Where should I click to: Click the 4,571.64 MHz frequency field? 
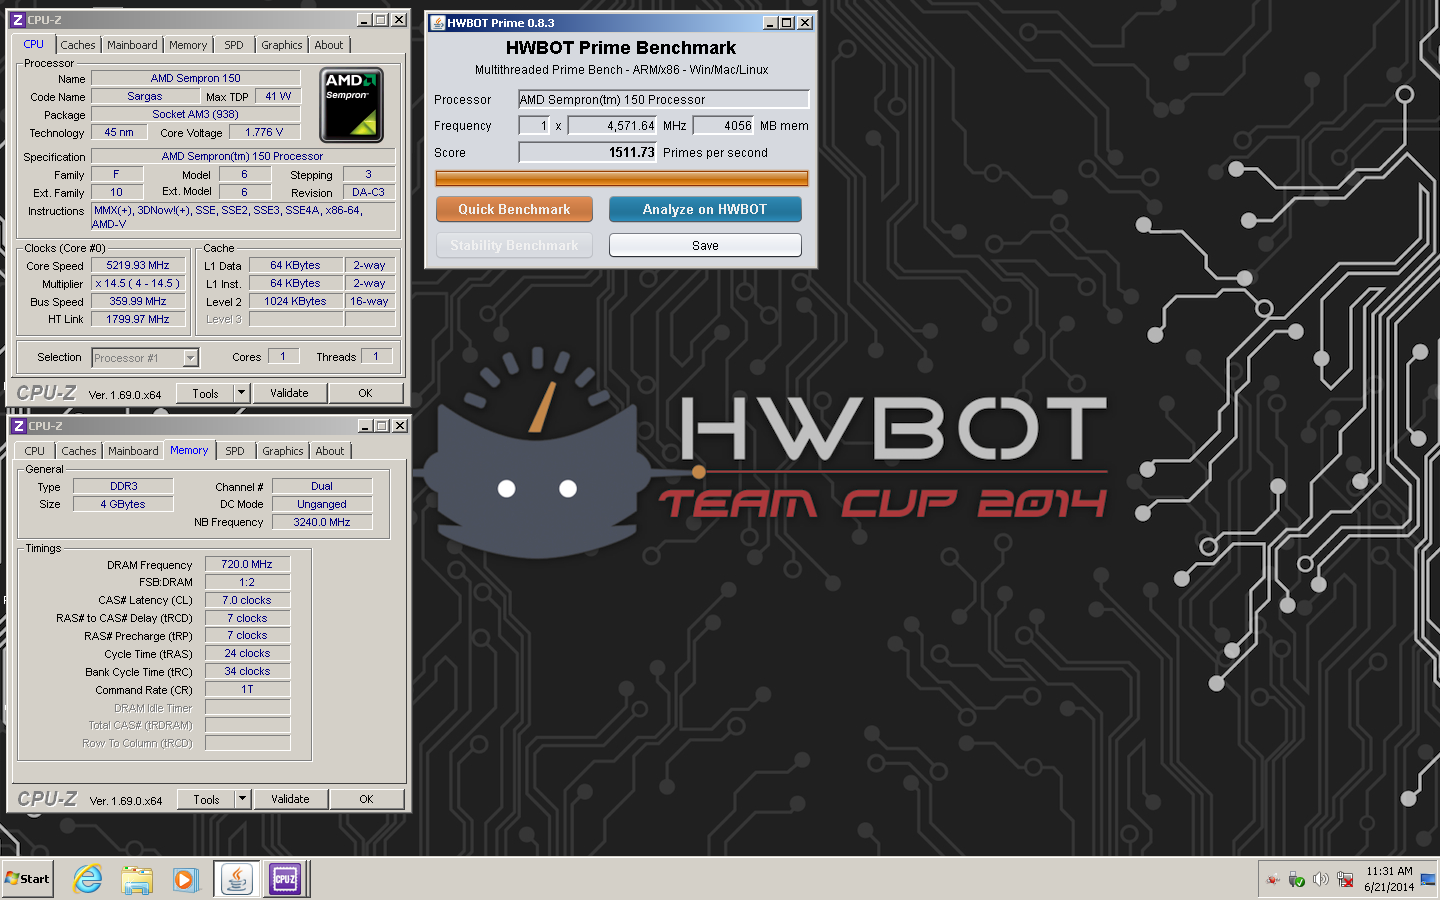tap(612, 125)
